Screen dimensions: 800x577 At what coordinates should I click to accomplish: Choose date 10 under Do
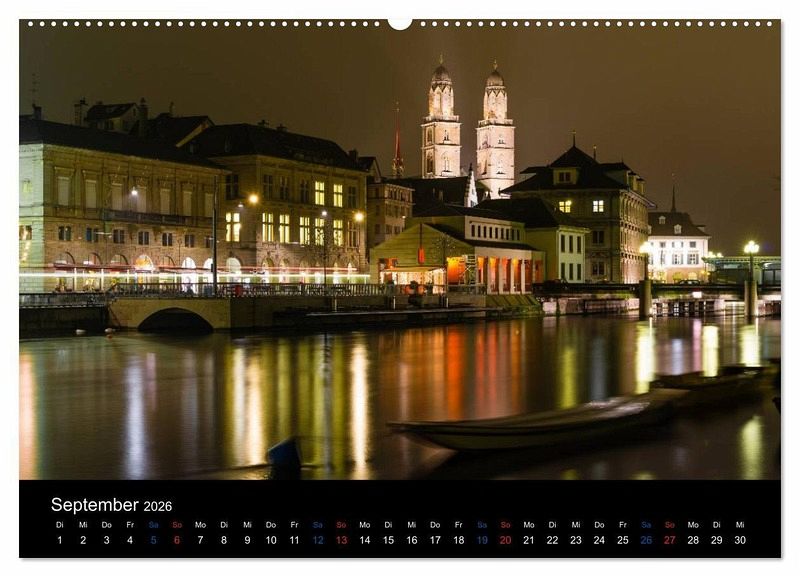pos(271,540)
